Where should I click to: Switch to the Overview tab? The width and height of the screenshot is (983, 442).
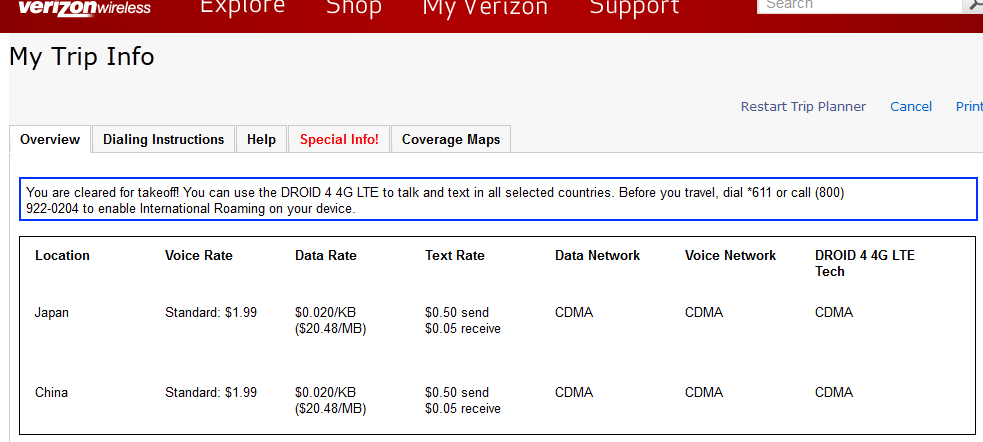click(50, 139)
